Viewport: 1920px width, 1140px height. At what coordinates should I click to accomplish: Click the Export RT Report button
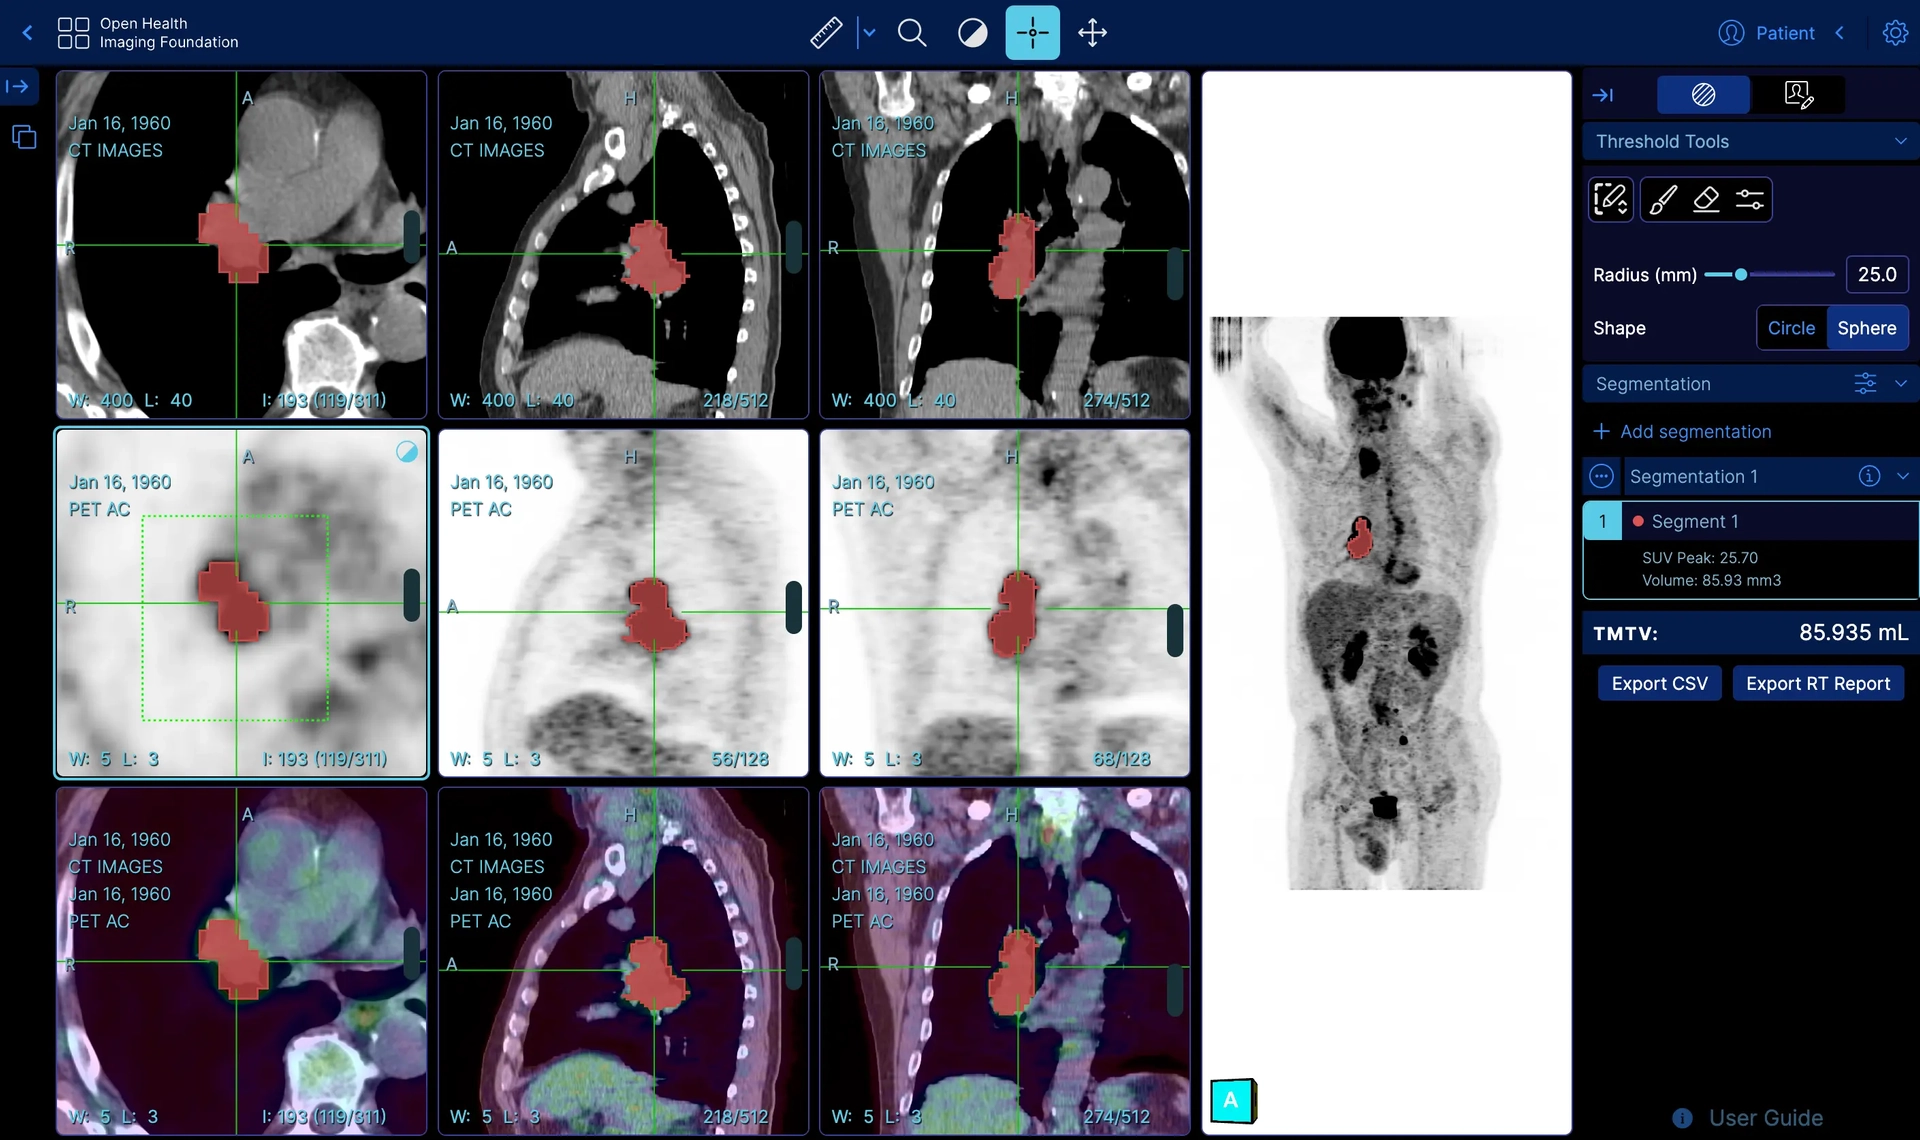(1818, 683)
